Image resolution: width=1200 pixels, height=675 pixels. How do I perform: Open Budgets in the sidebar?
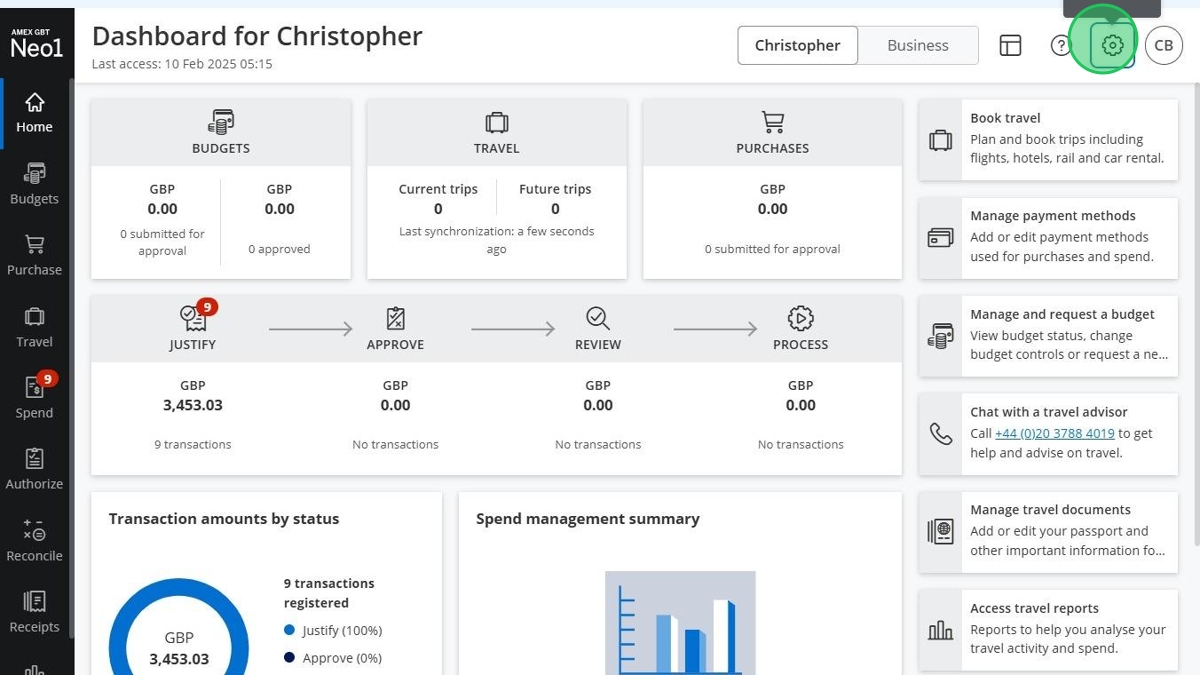tap(34, 185)
